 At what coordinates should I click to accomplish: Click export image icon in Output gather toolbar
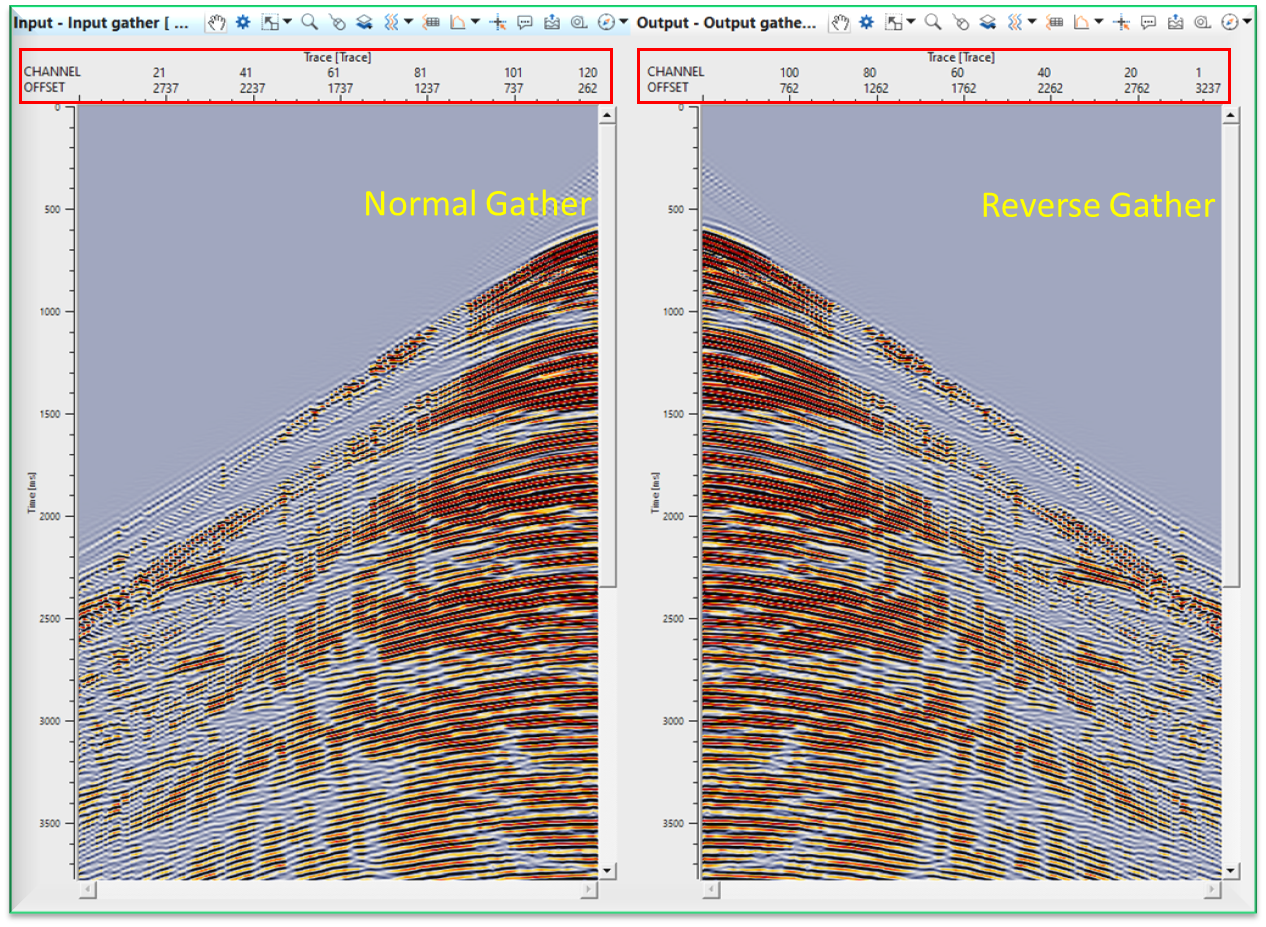1175,21
